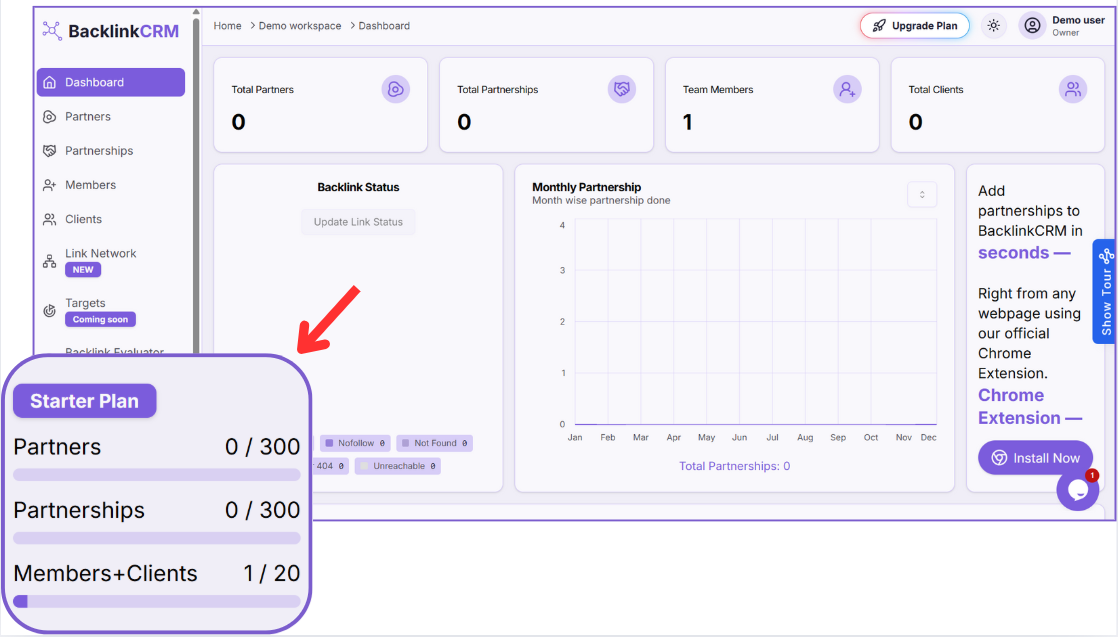This screenshot has width=1118, height=637.
Task: Click the Total Clients people icon
Action: tap(1073, 90)
